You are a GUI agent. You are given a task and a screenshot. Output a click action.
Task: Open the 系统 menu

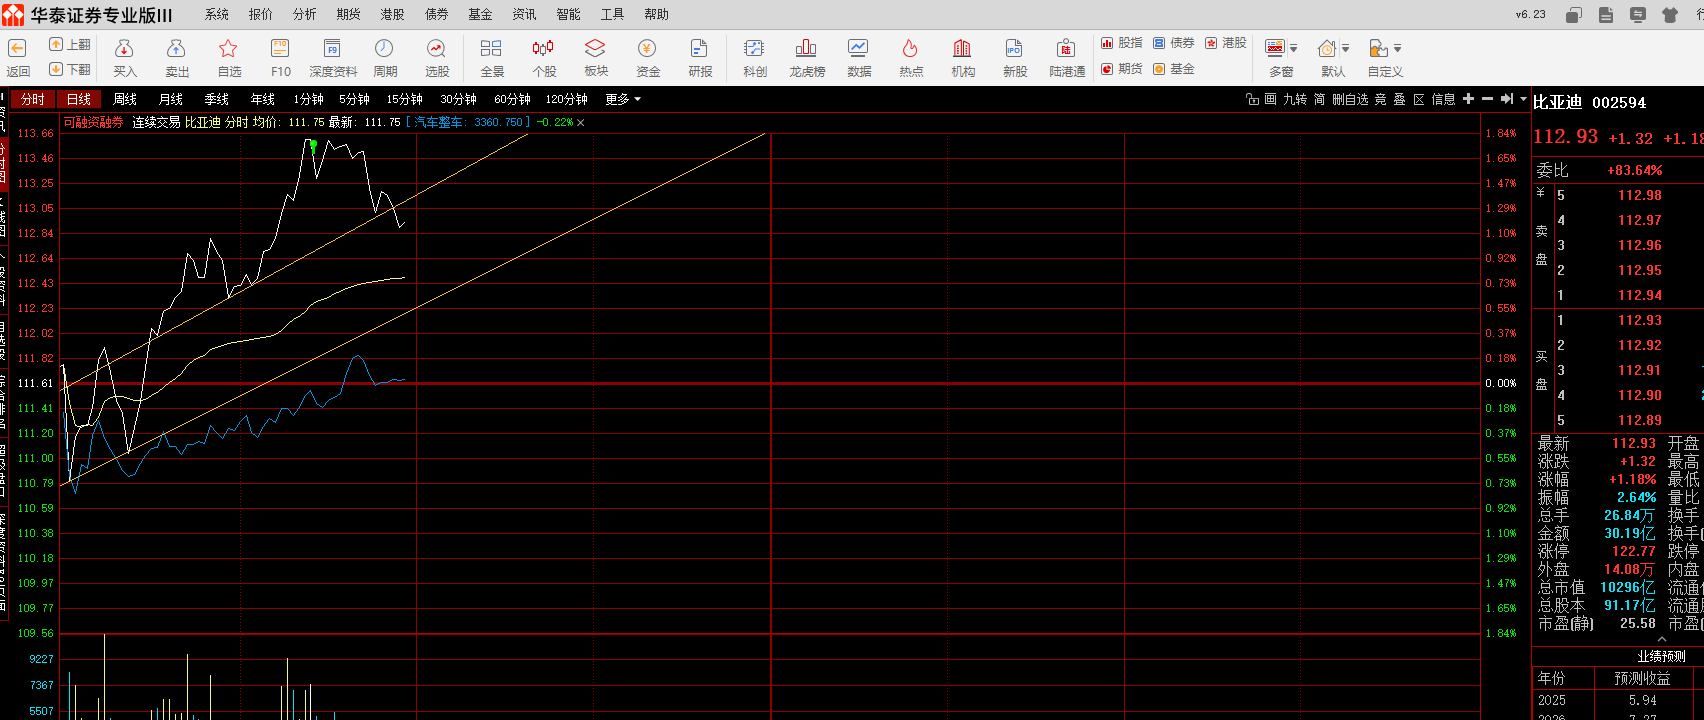[217, 14]
